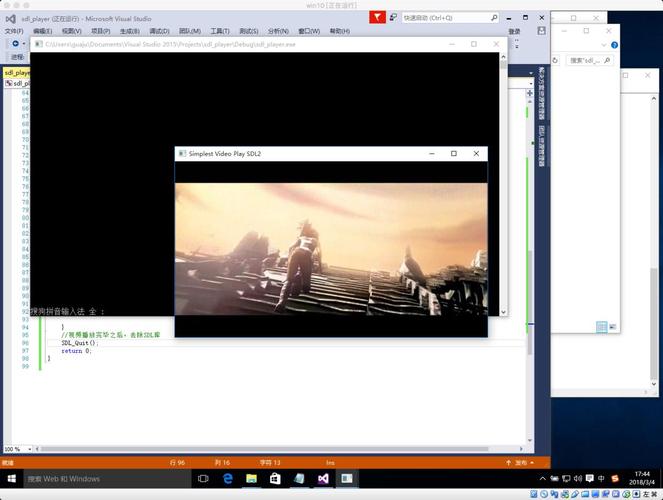This screenshot has width=663, height=500.
Task: Open the Windows Start menu
Action: [x=11, y=478]
